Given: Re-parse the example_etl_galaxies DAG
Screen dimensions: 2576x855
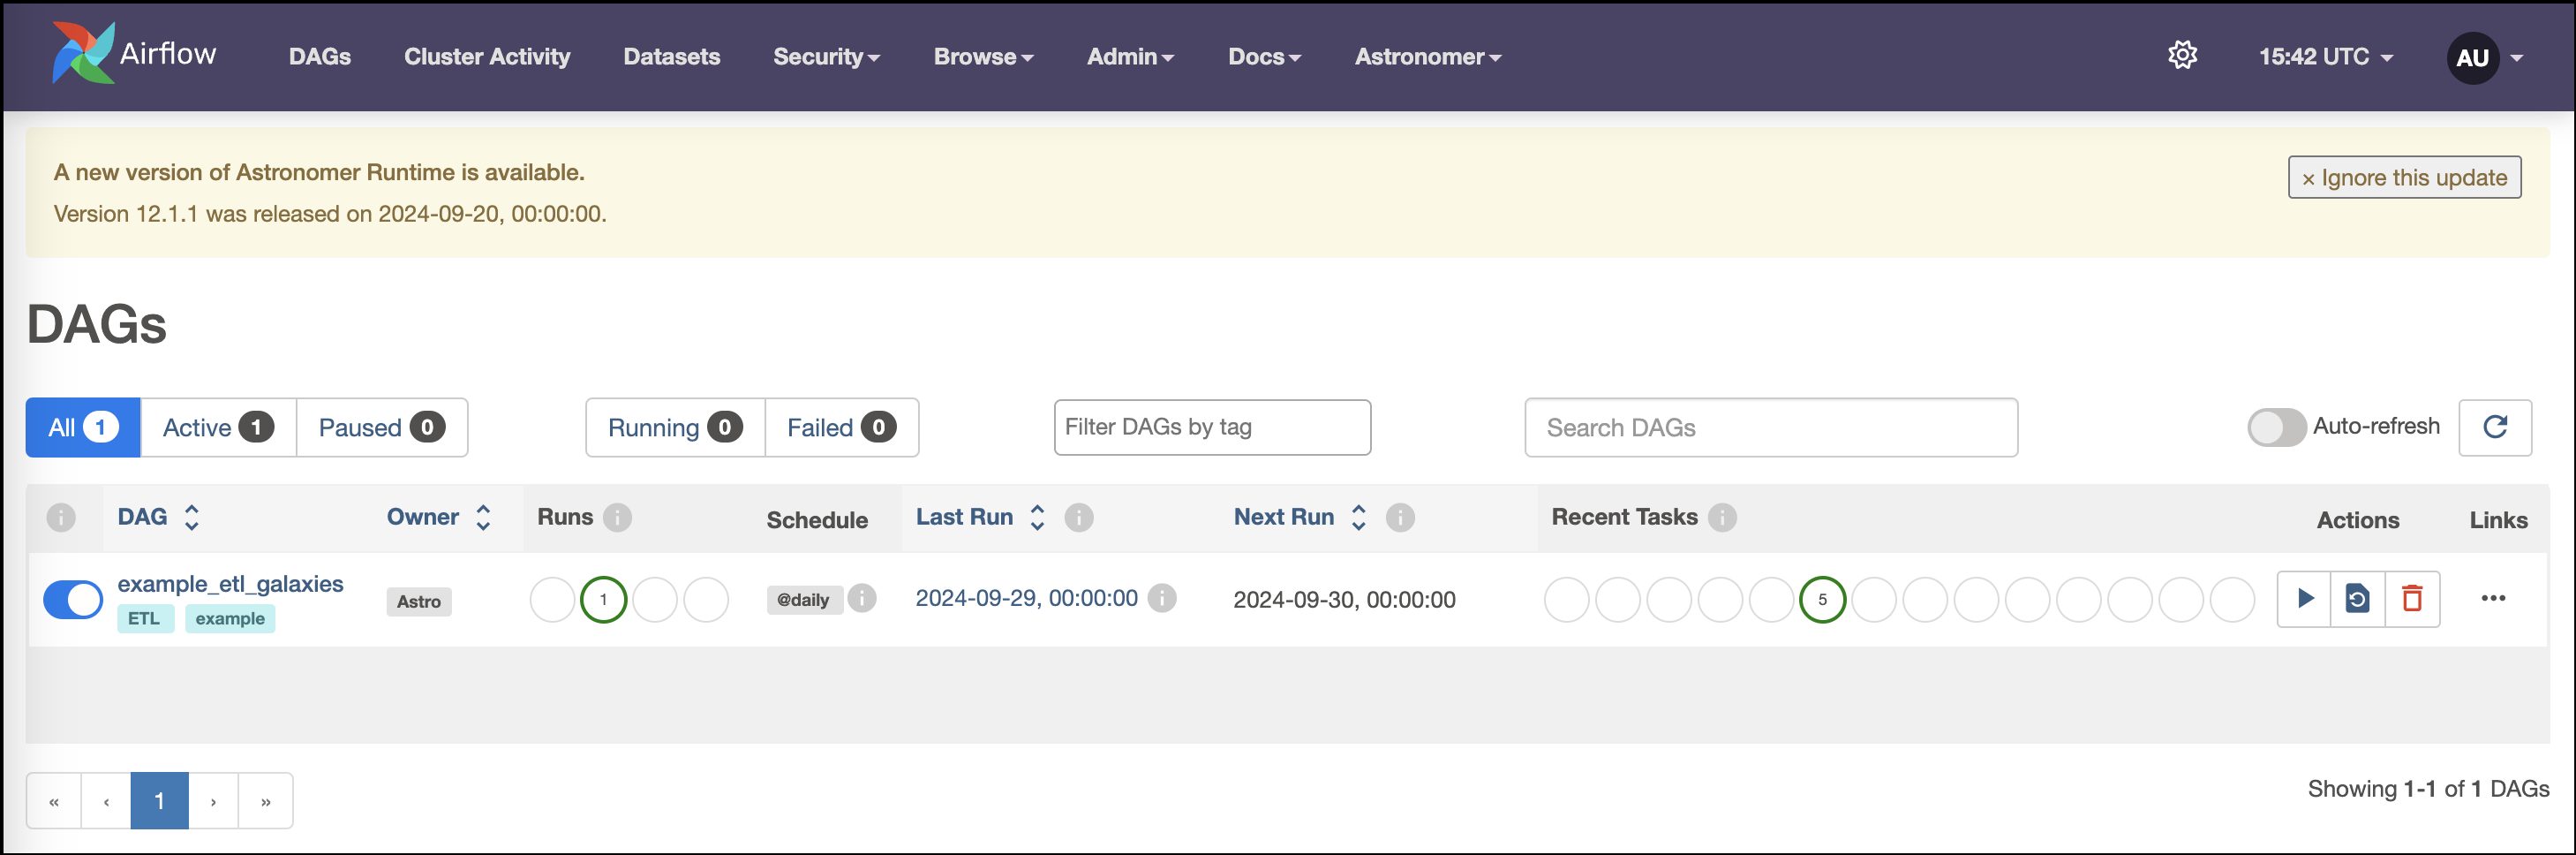Looking at the screenshot, I should pyautogui.click(x=2358, y=598).
